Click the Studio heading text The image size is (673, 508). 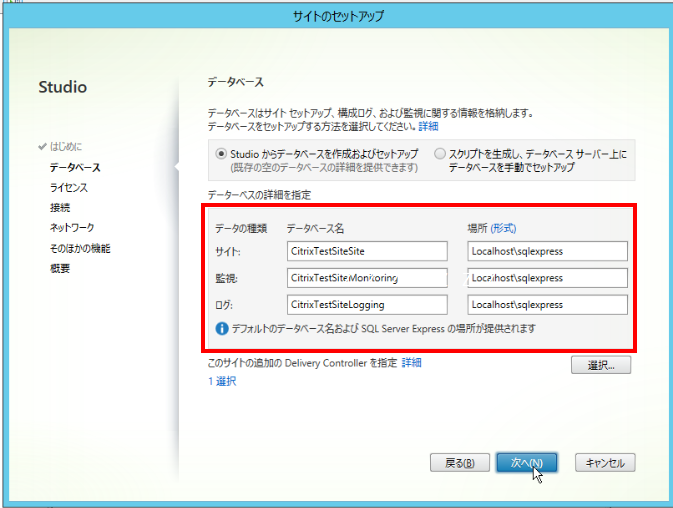[x=63, y=87]
